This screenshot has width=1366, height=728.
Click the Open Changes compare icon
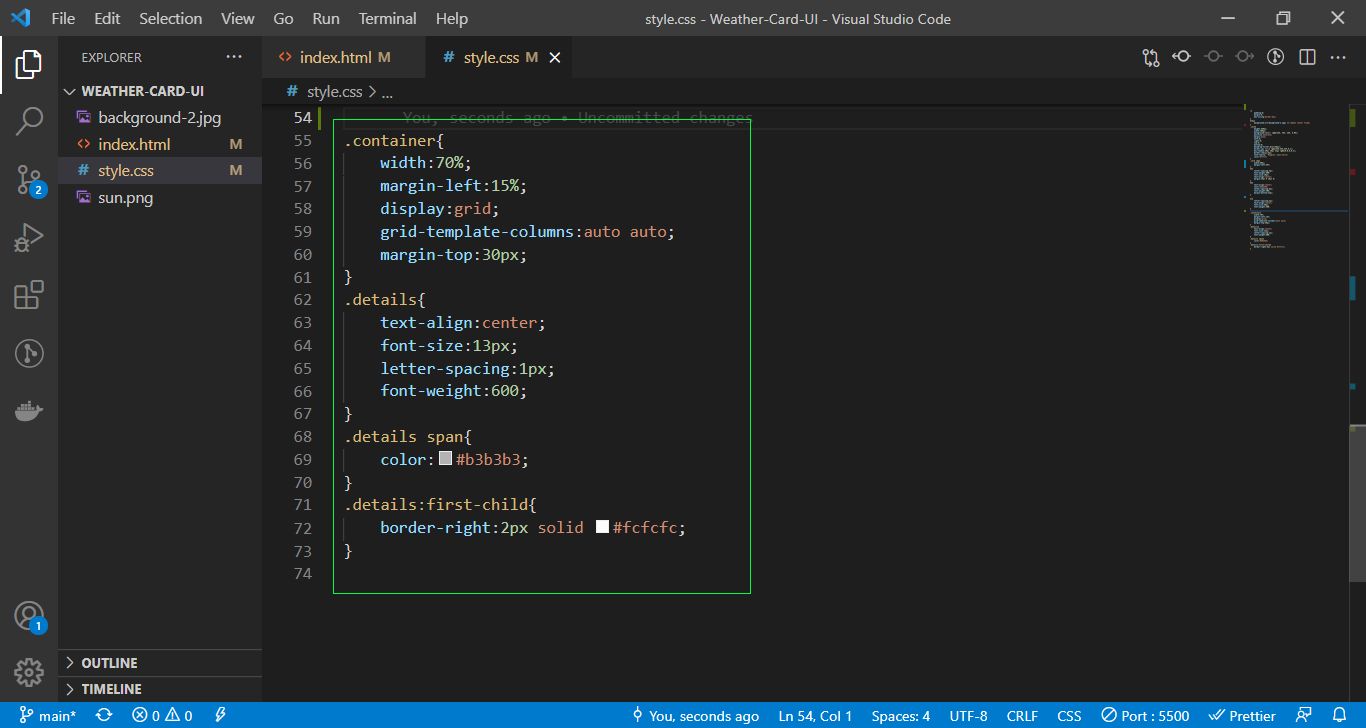(1151, 57)
